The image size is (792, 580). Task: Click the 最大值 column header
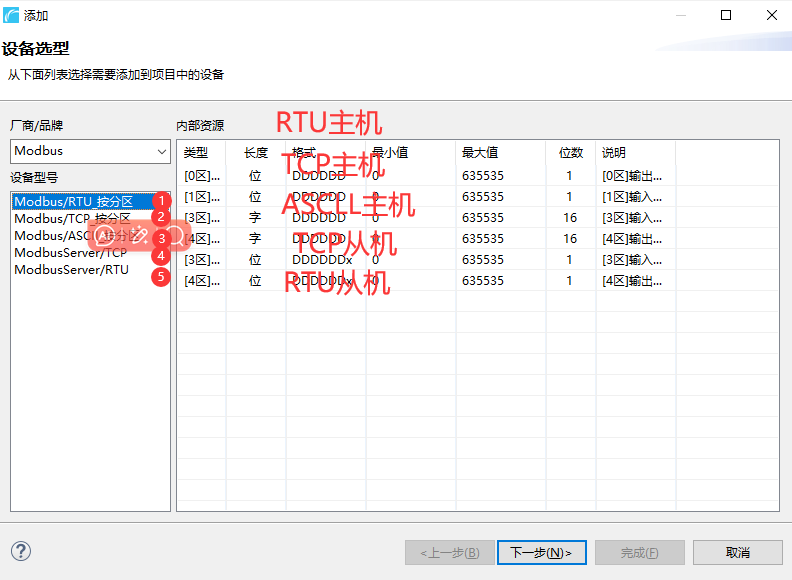click(x=501, y=153)
